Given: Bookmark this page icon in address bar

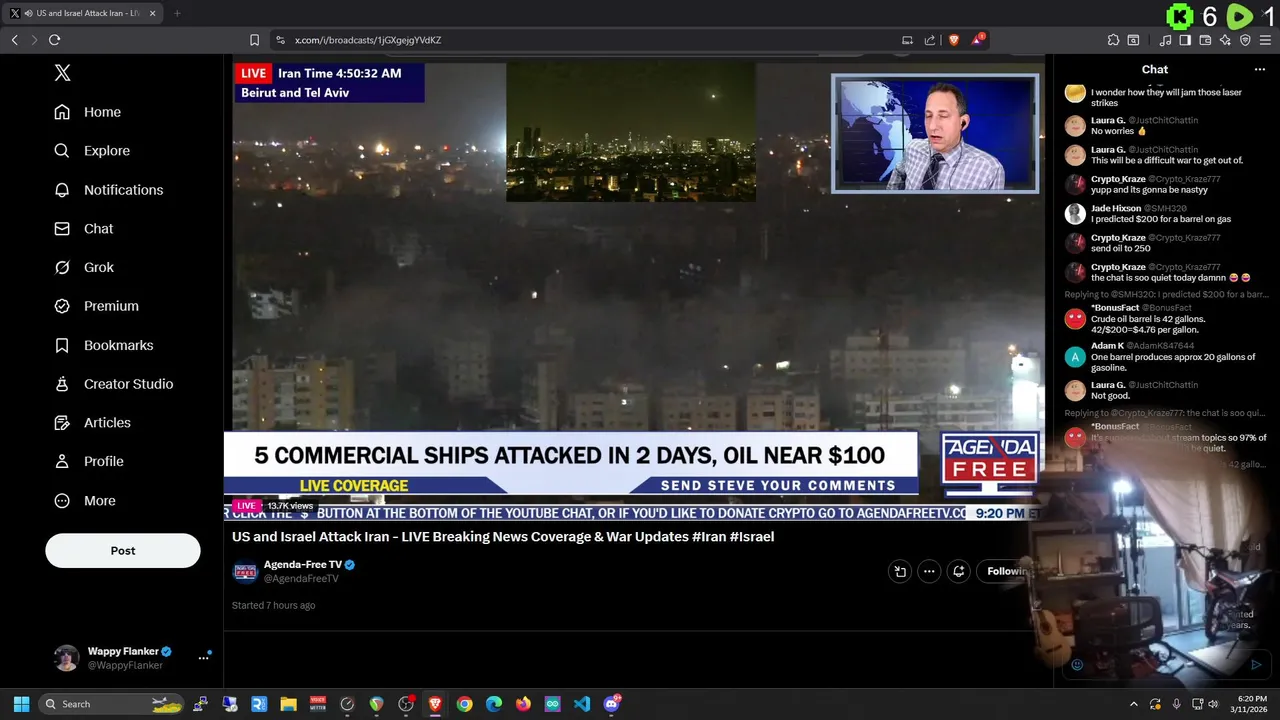Looking at the screenshot, I should point(254,40).
